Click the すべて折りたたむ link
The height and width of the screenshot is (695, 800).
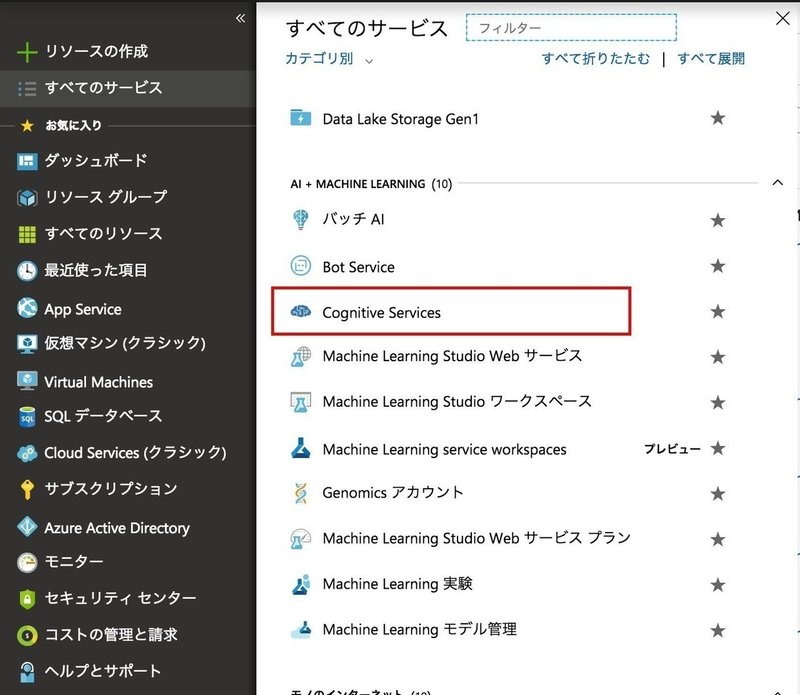[596, 59]
